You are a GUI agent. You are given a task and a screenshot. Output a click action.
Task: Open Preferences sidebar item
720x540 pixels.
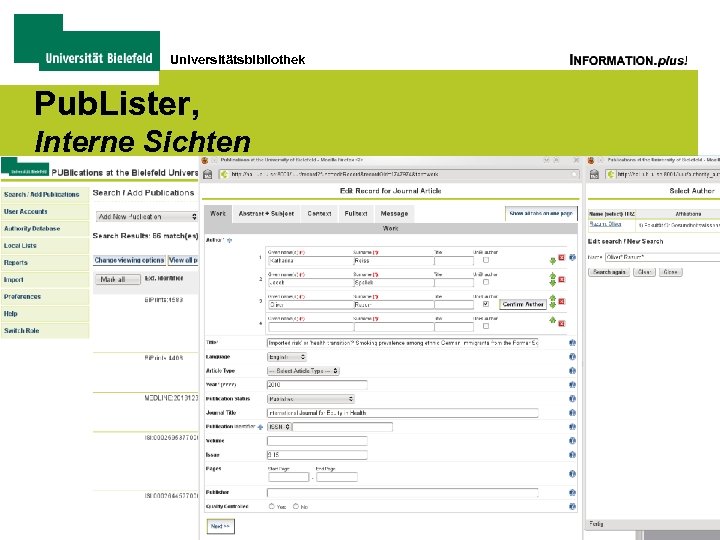[x=45, y=297]
